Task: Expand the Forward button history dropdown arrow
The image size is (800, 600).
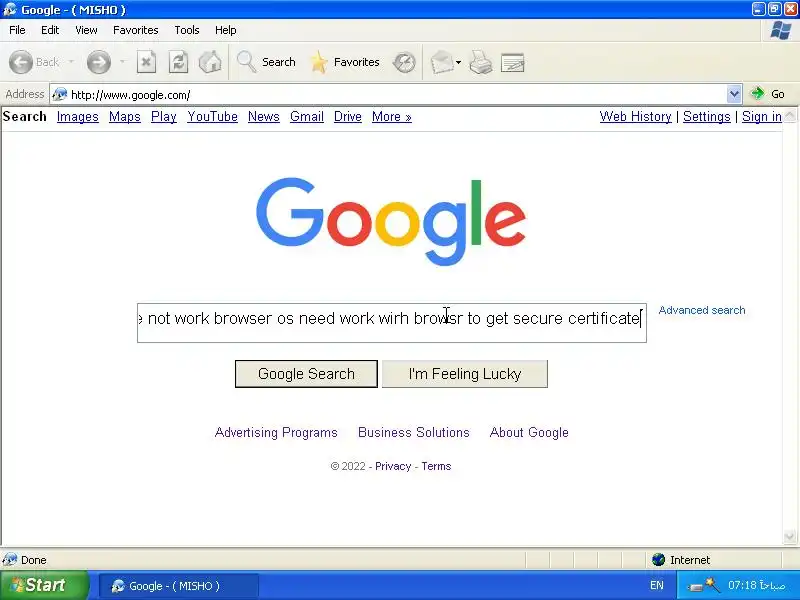Action: tap(122, 62)
